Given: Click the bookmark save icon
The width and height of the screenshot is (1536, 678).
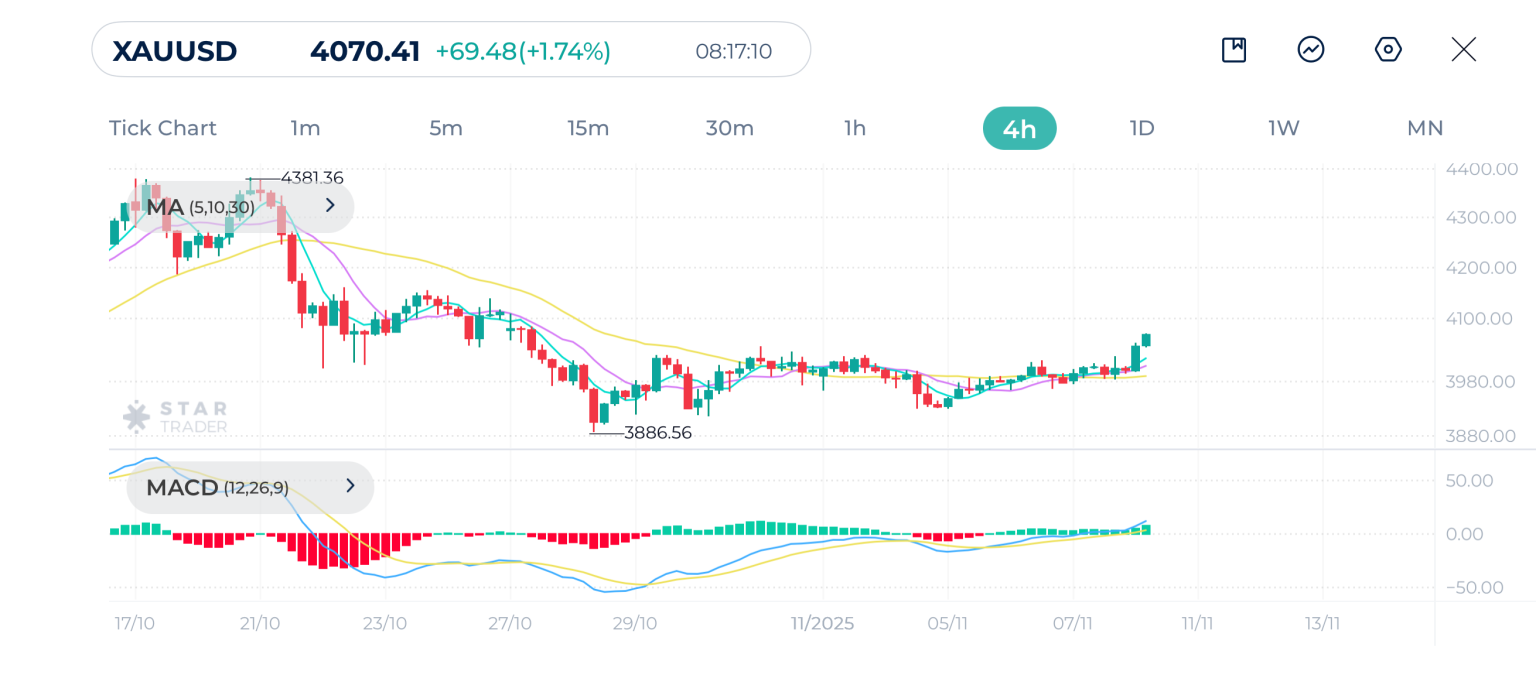Looking at the screenshot, I should 1234,50.
